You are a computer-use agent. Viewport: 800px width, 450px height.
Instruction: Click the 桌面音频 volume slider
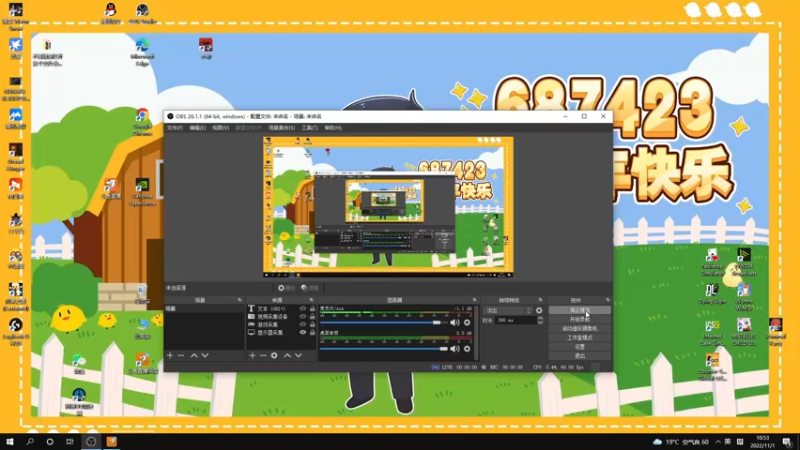point(384,349)
